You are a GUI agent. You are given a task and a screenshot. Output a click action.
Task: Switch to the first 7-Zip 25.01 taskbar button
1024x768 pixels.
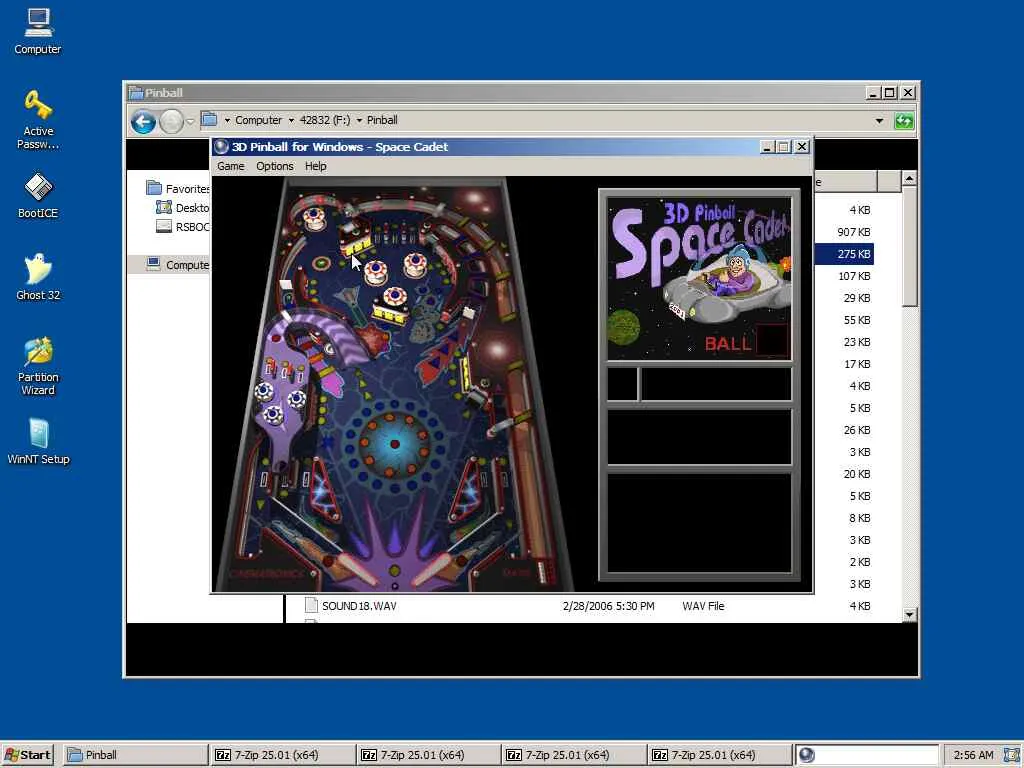(x=282, y=755)
